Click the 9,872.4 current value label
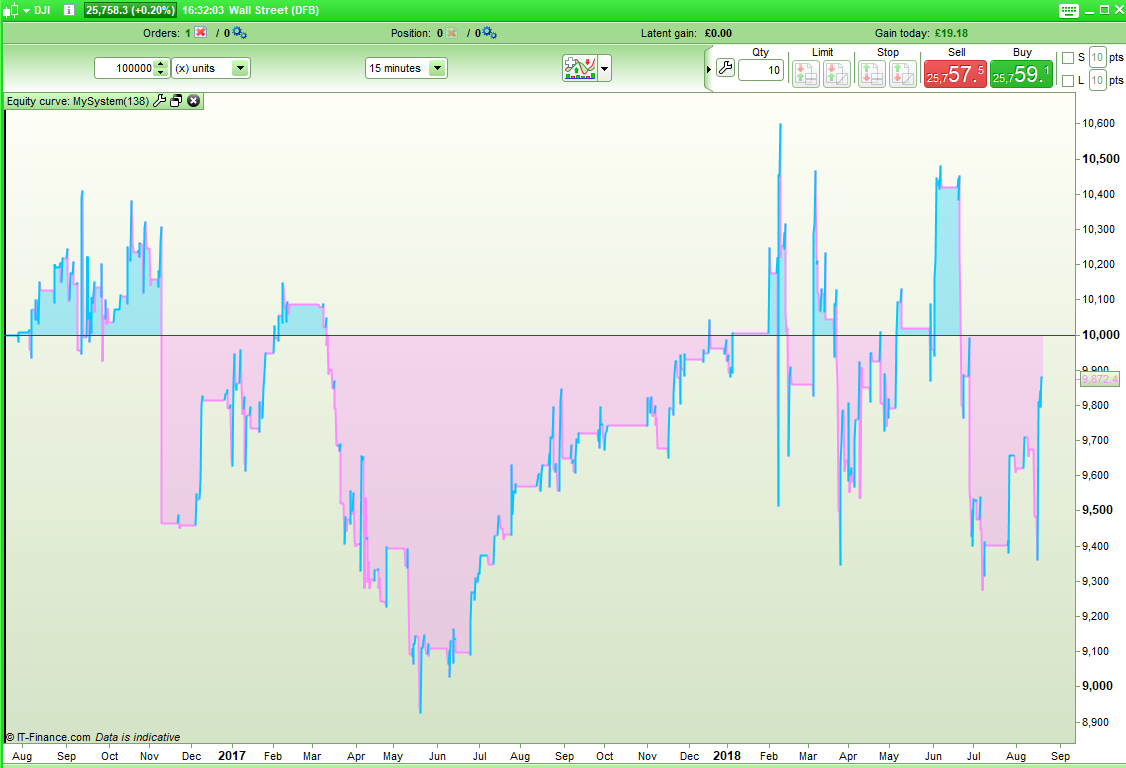The width and height of the screenshot is (1126, 768). click(1099, 379)
